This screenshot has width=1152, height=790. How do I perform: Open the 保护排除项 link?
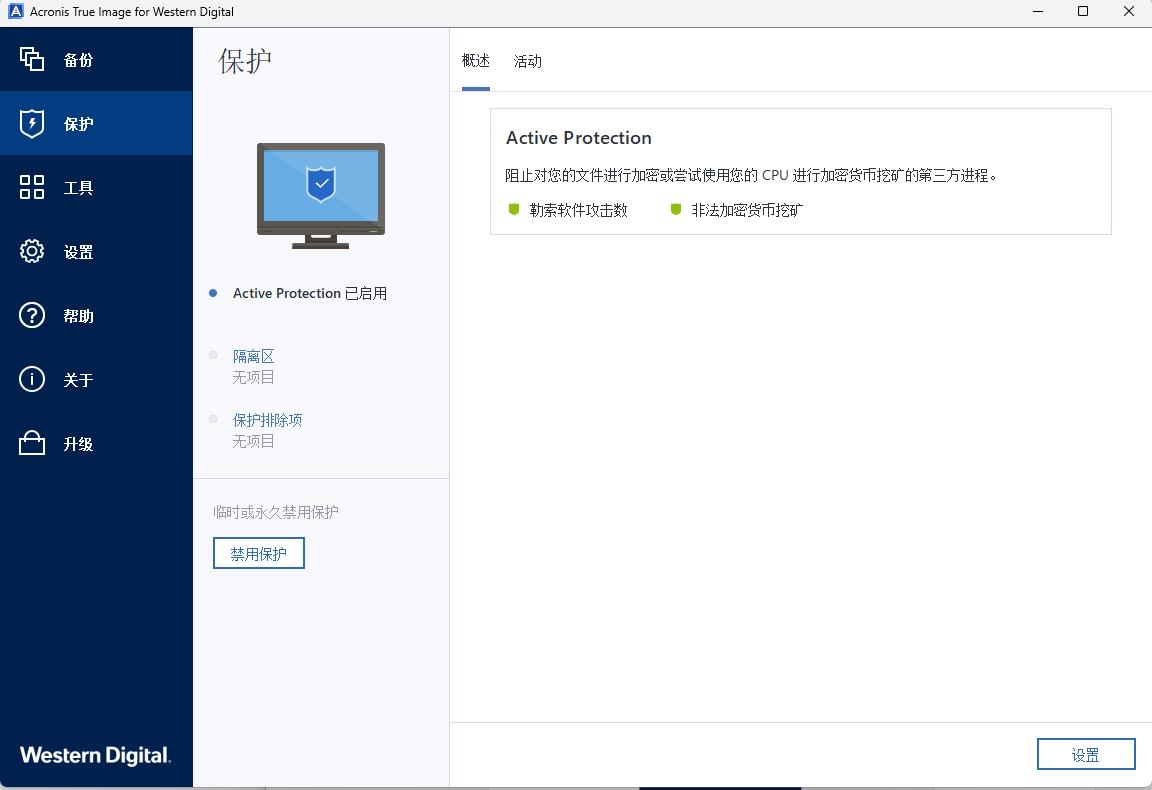tap(267, 420)
